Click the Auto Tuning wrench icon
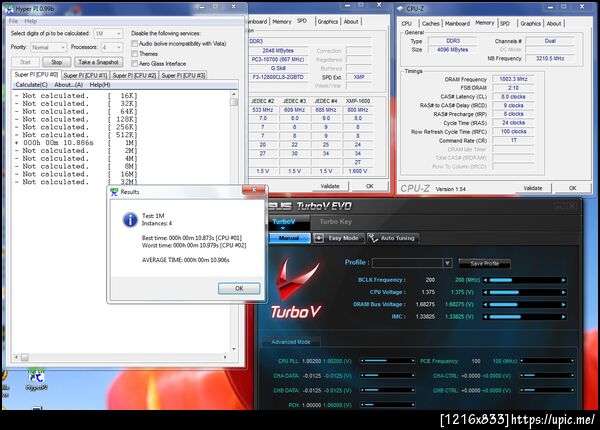The image size is (600, 430). point(373,238)
